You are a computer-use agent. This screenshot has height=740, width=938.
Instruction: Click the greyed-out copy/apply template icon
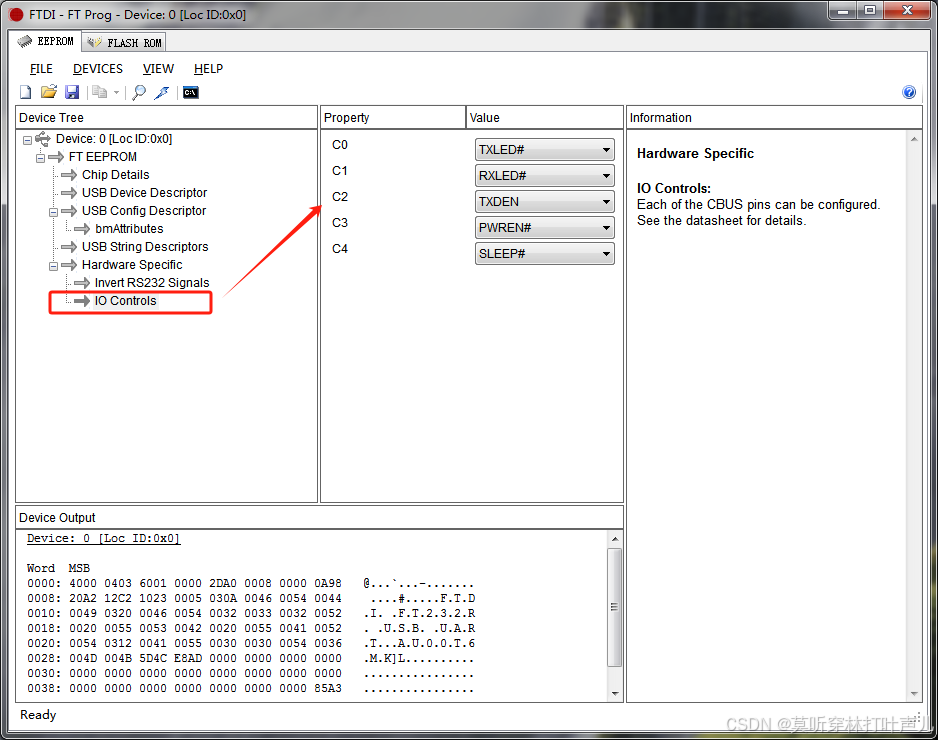pos(99,92)
